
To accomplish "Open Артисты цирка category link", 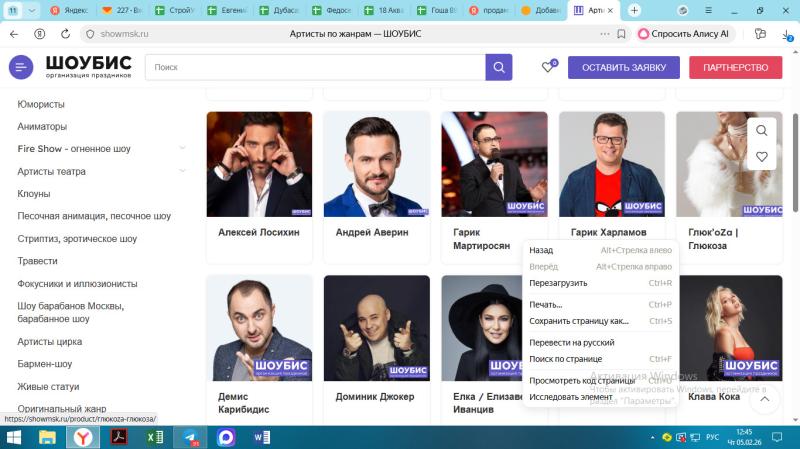I will click(x=49, y=341).
